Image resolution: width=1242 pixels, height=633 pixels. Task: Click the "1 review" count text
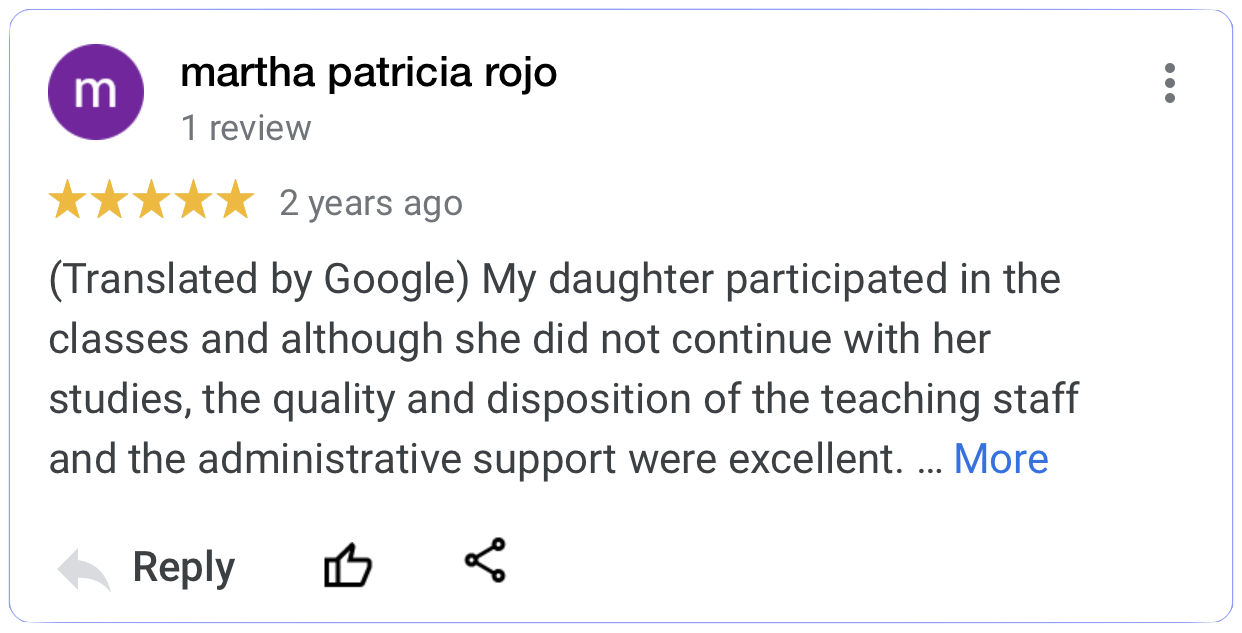(x=246, y=128)
